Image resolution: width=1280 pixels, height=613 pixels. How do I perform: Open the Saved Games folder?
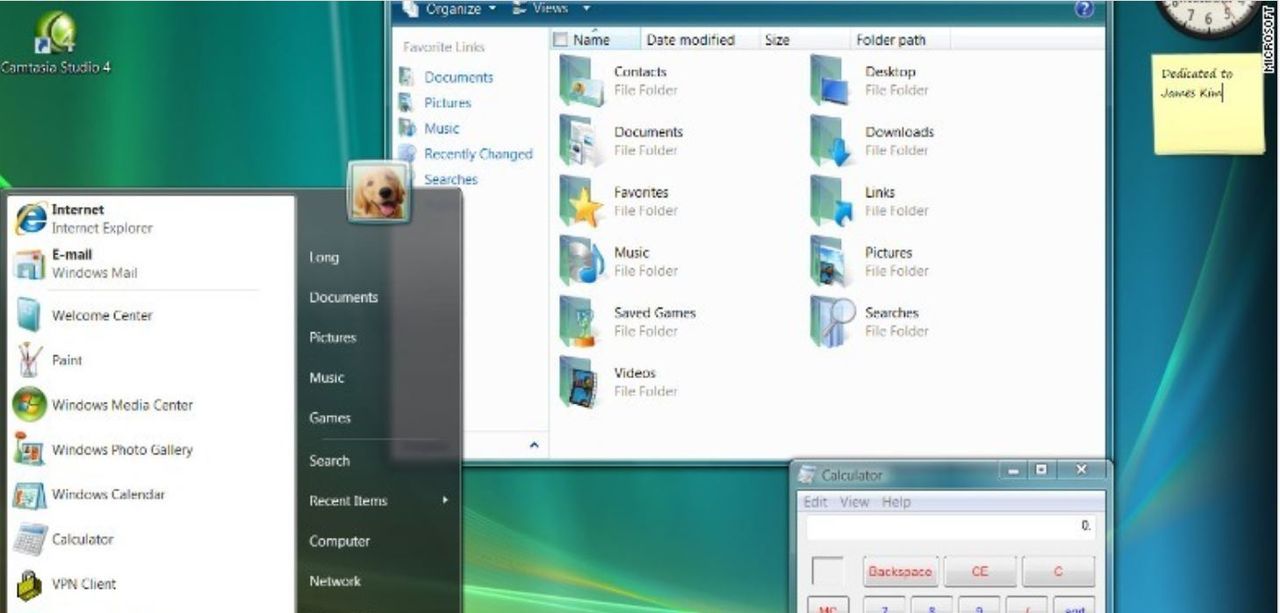pyautogui.click(x=580, y=321)
